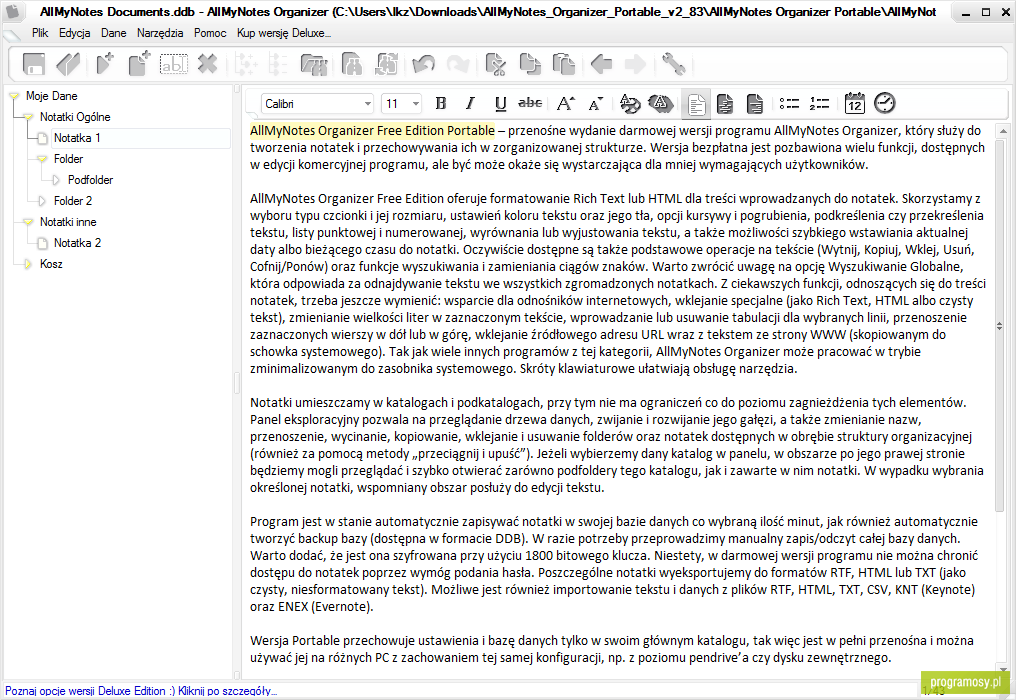Open the Edycja menu
1016x700 pixels.
click(x=75, y=33)
